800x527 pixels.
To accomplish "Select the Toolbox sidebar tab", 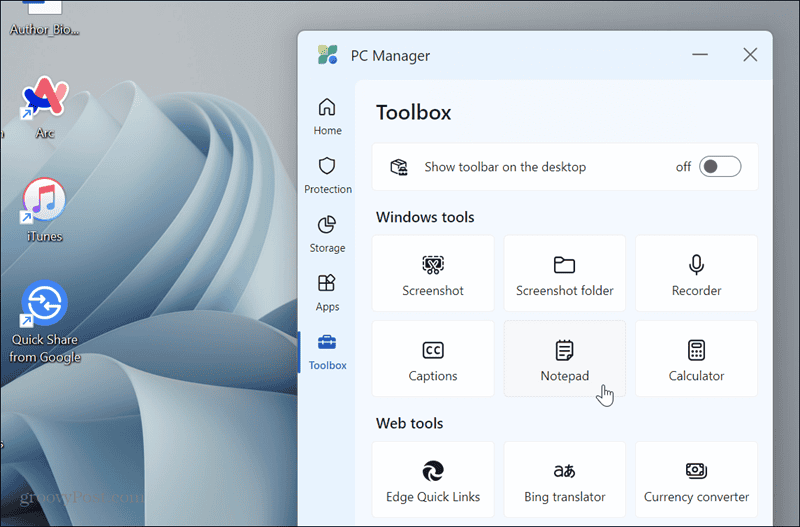I will 327,352.
